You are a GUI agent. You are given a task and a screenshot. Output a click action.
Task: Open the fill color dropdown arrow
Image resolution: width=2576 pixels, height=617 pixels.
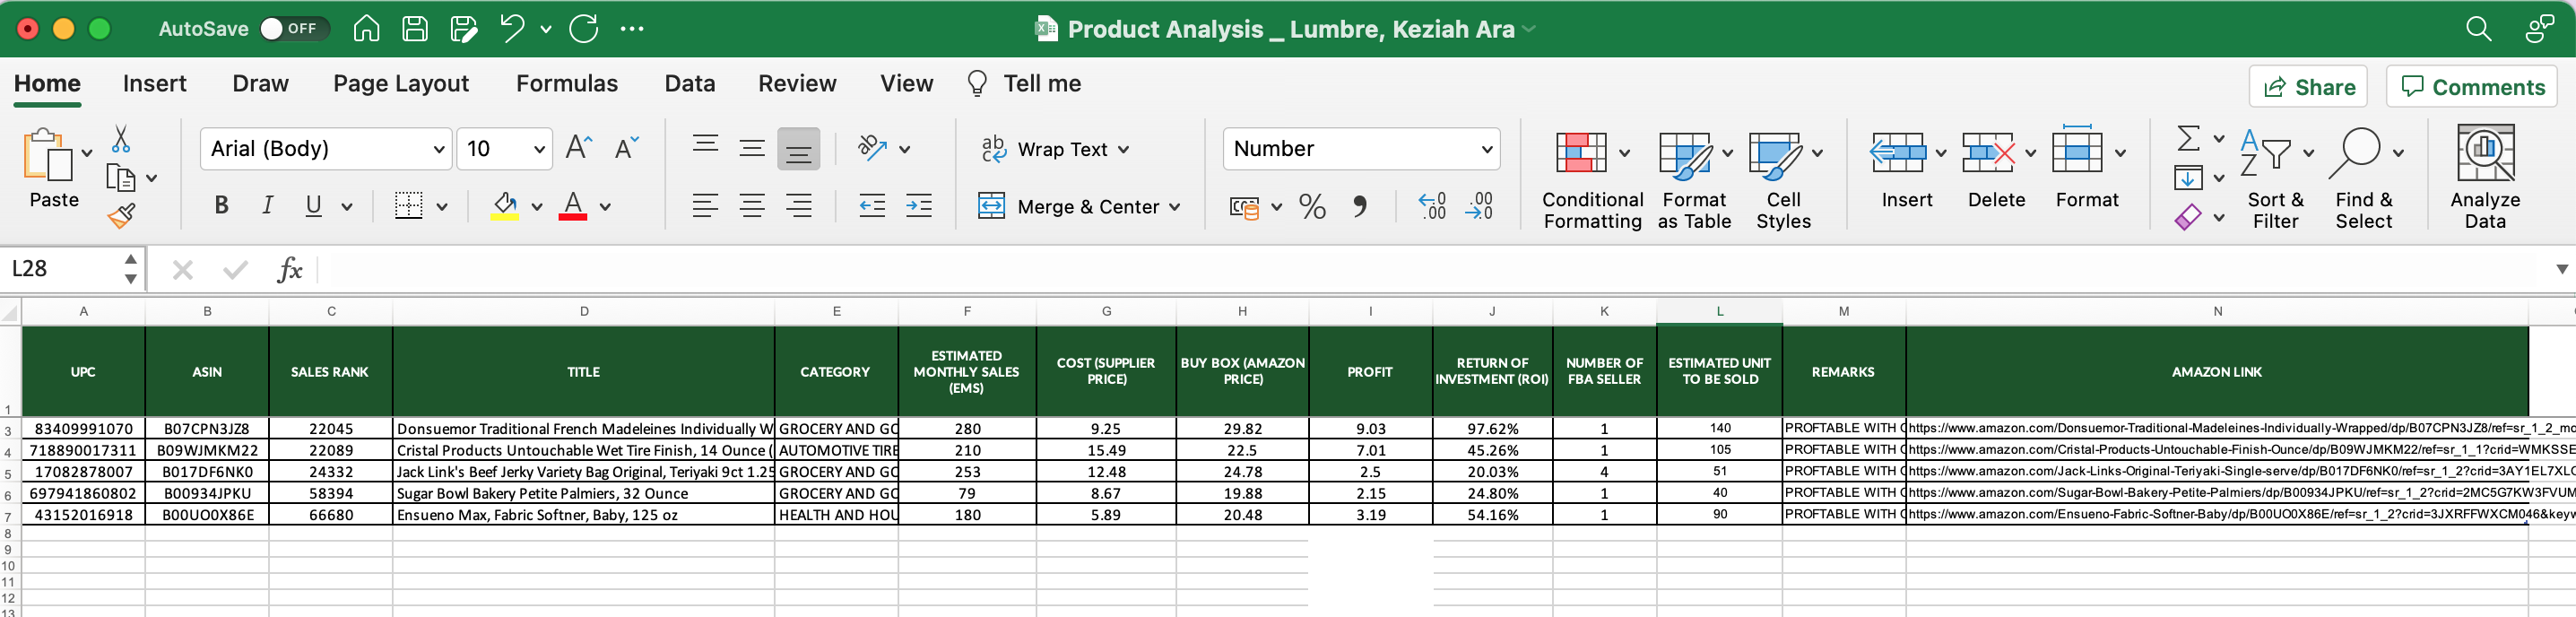coord(537,207)
